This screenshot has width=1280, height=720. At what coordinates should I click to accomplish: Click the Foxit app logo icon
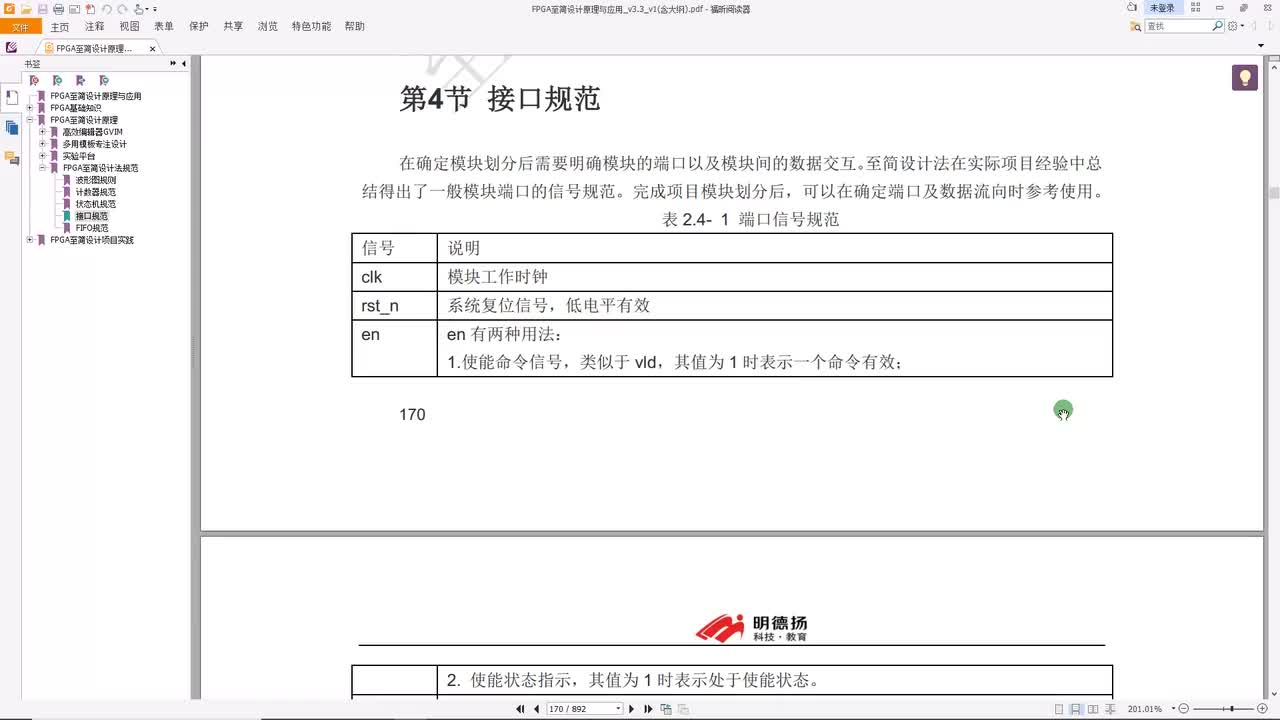(x=9, y=9)
